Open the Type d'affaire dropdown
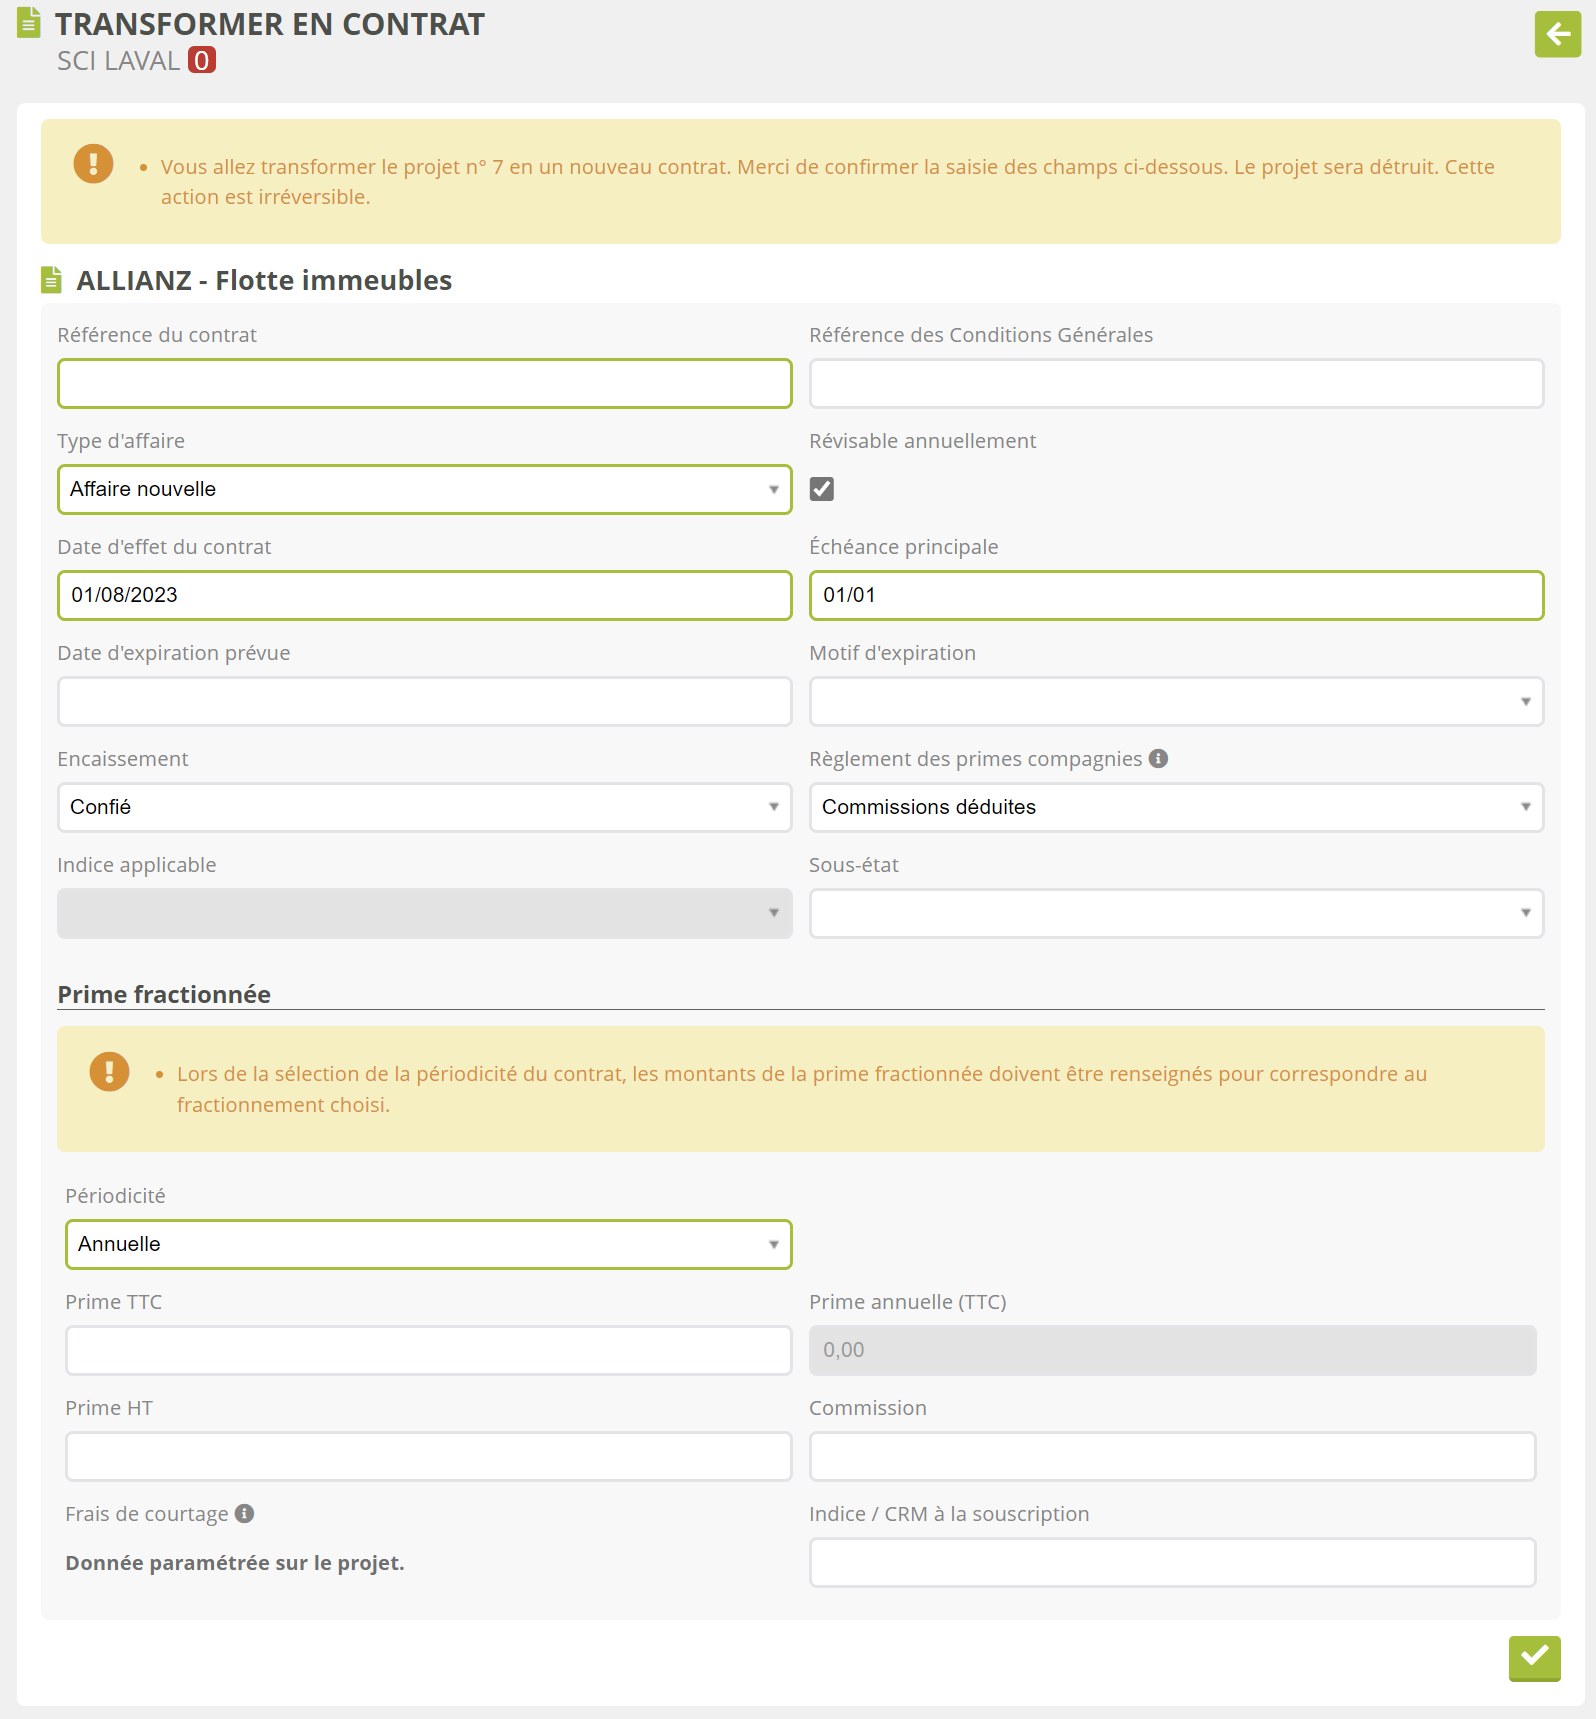This screenshot has height=1719, width=1596. click(x=424, y=490)
